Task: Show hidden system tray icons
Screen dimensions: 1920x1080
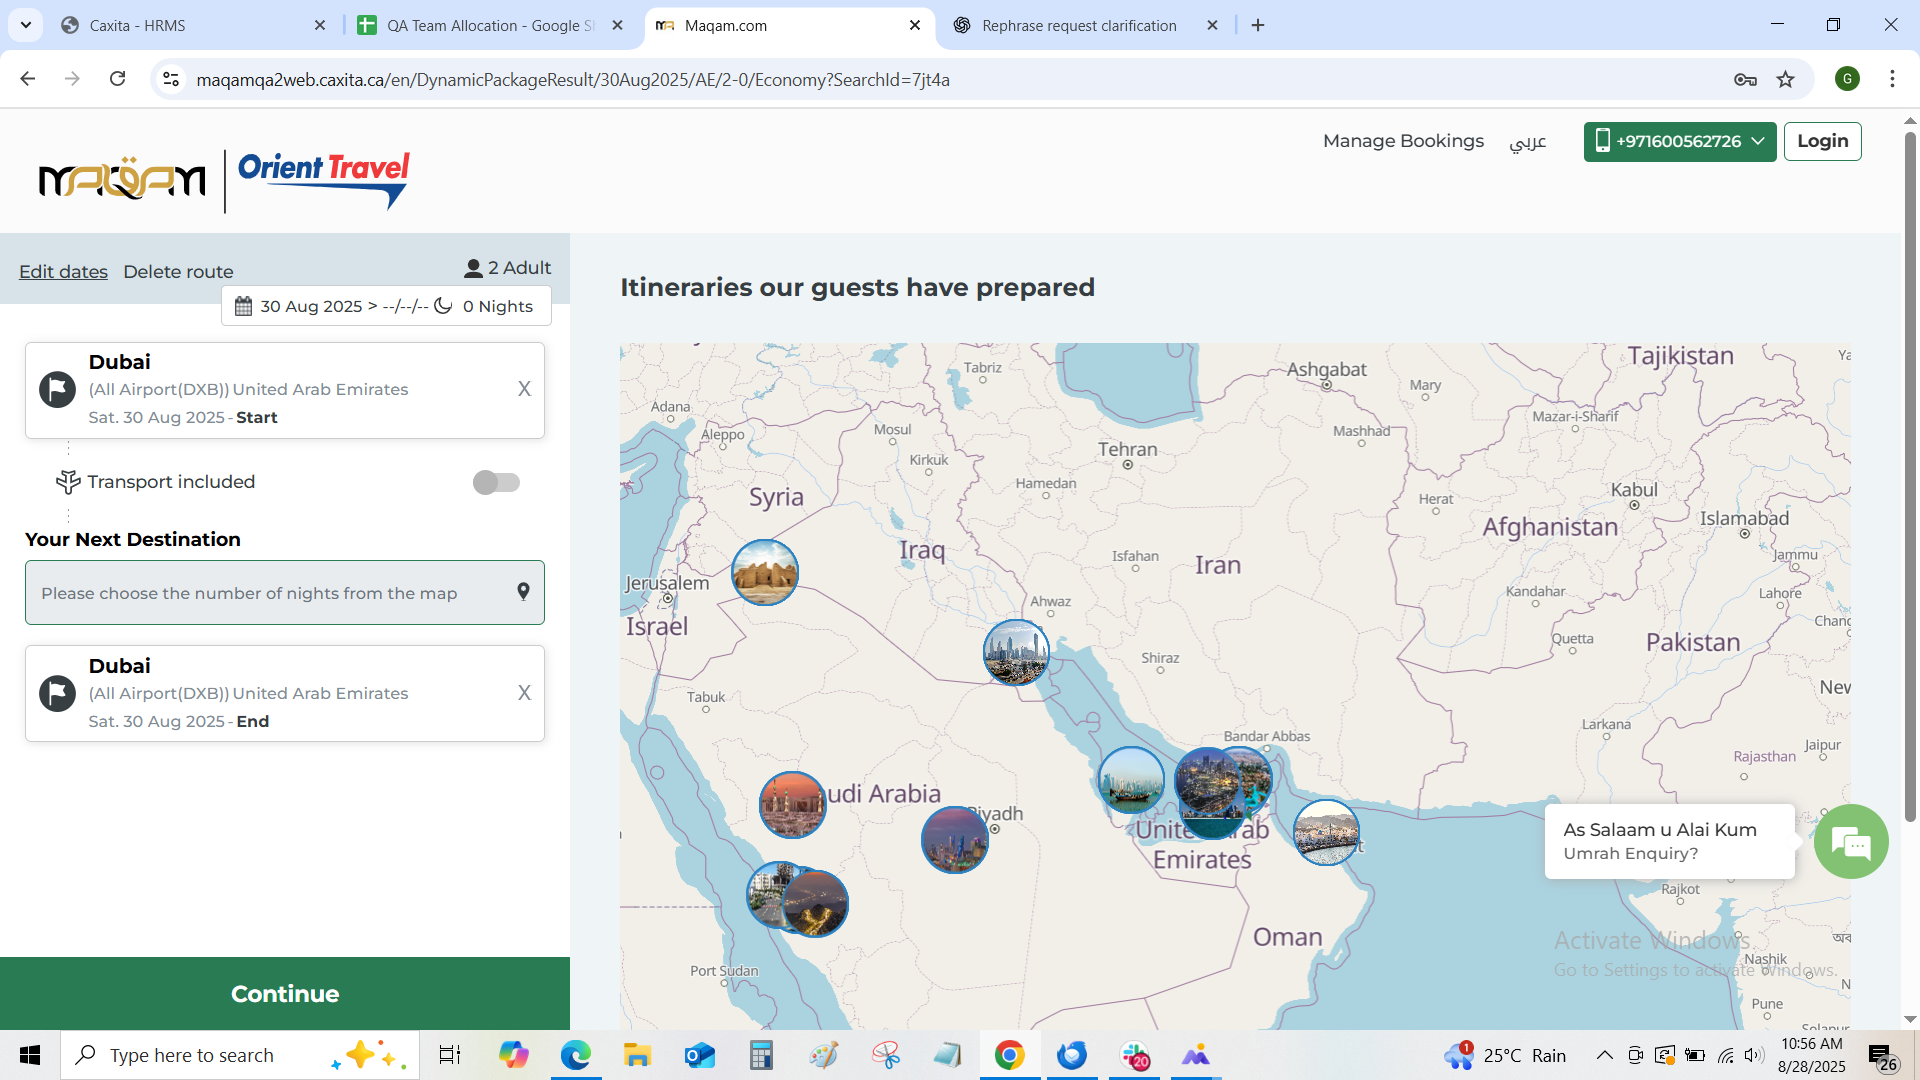Action: tap(1604, 1055)
